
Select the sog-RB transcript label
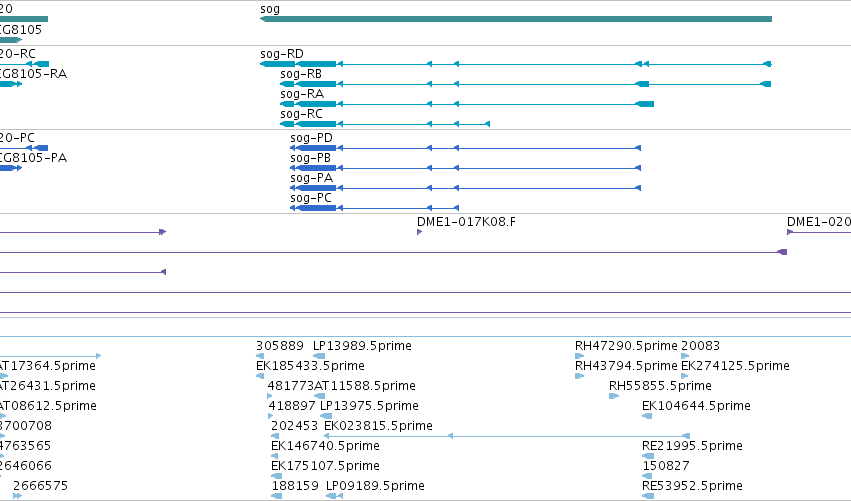tap(301, 74)
